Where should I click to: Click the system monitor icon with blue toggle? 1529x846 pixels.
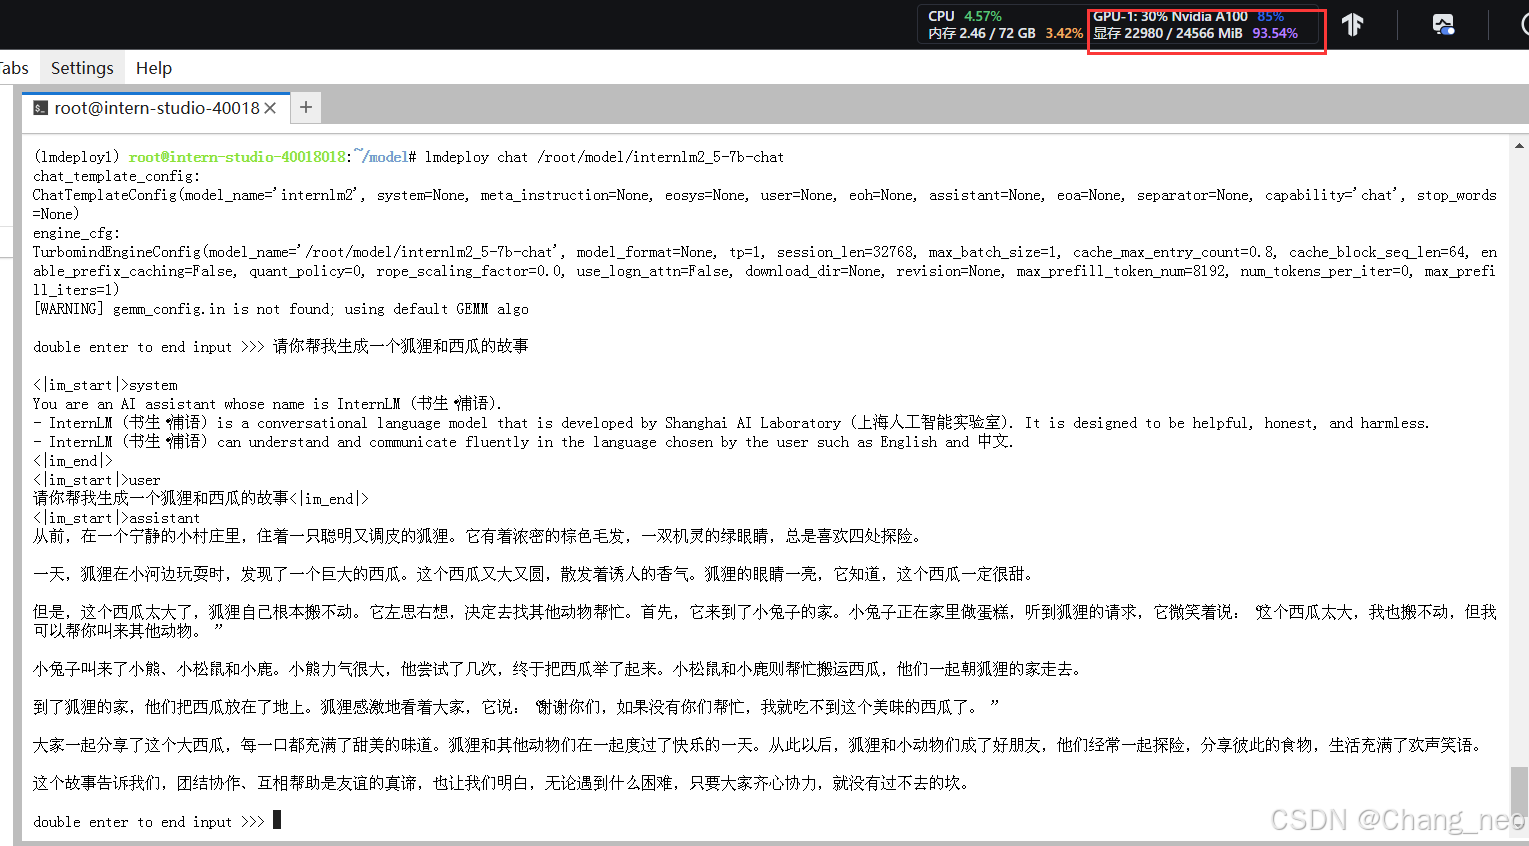1443,23
